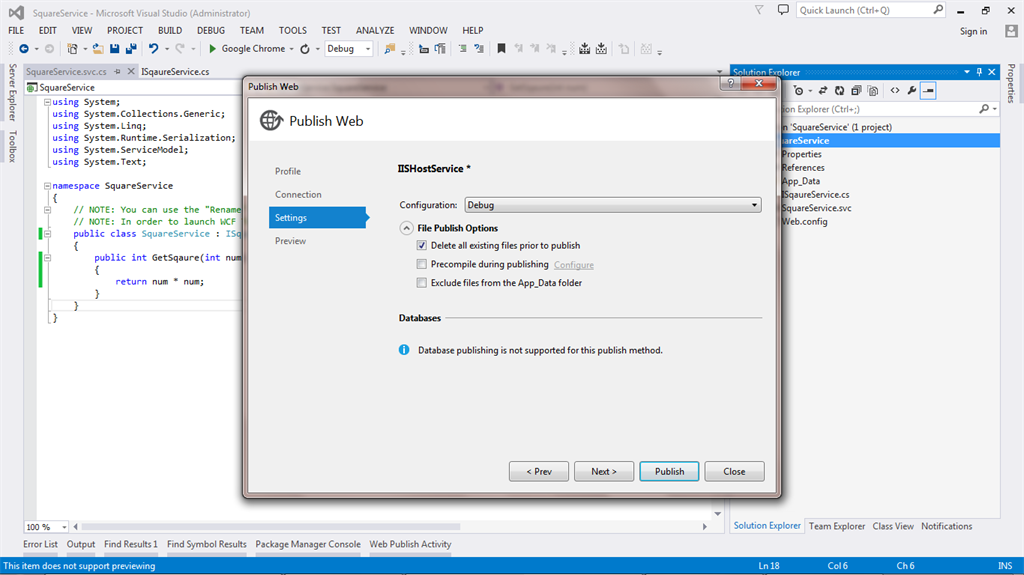Click the Save All icon
This screenshot has height=575, width=1024.
click(131, 49)
